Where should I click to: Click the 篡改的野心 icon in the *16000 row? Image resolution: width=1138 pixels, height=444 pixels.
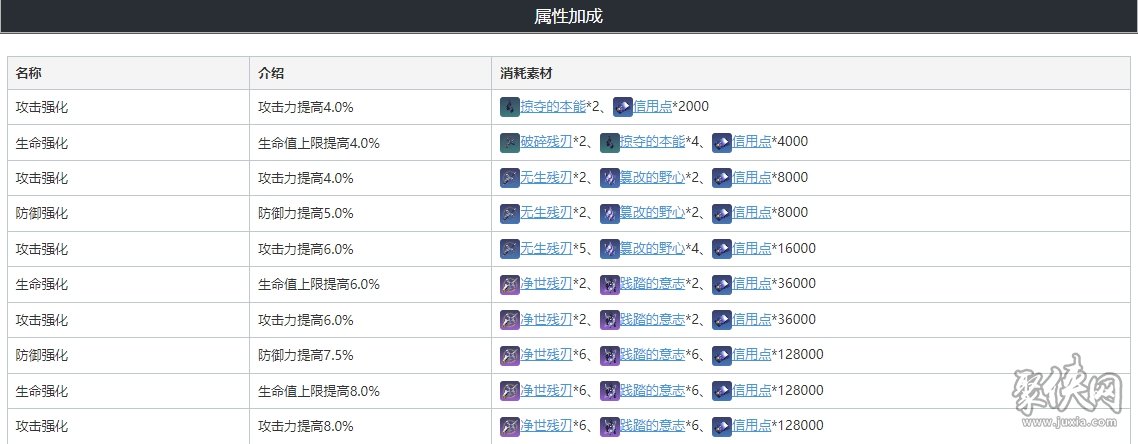(x=609, y=249)
